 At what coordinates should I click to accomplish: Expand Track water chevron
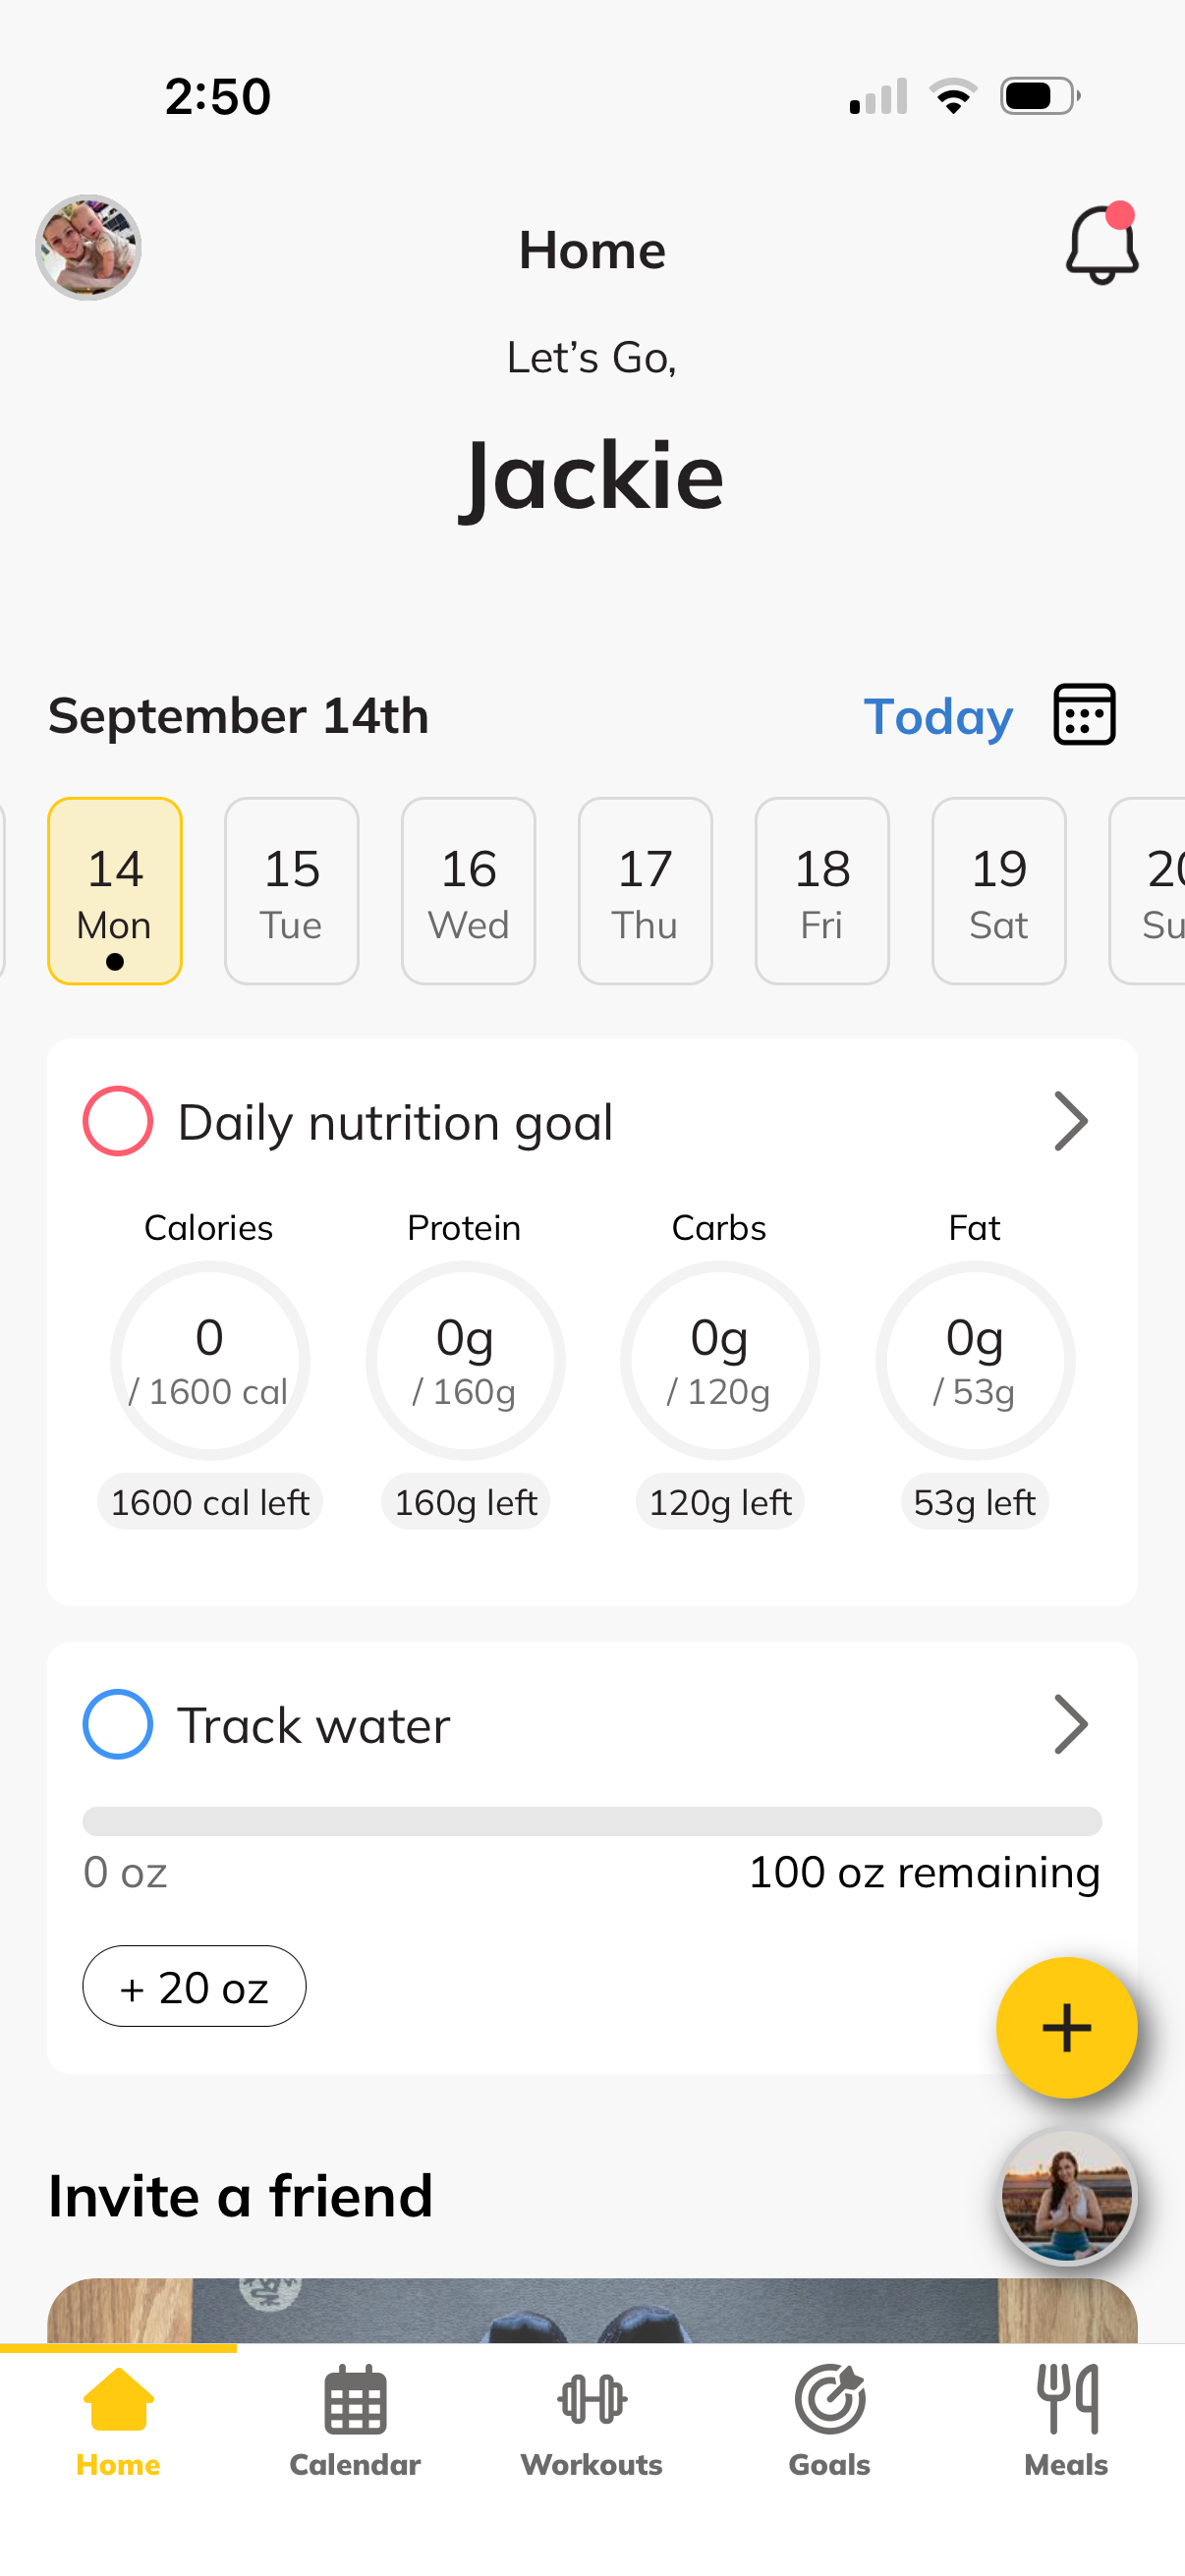[1070, 1724]
